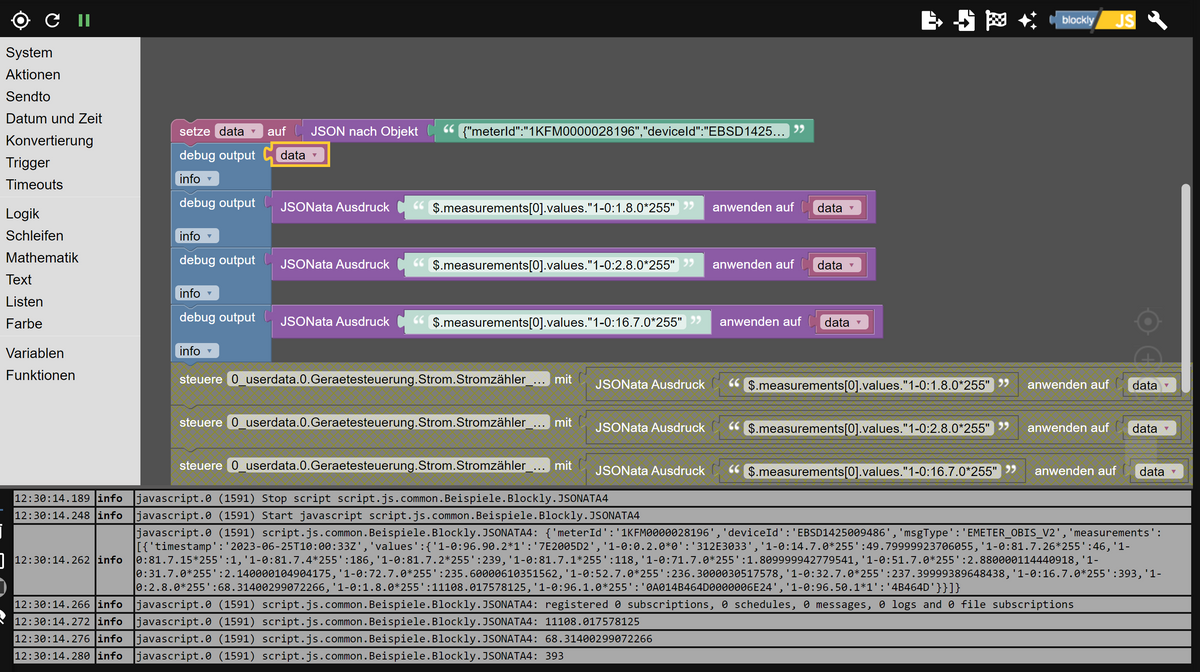The width and height of the screenshot is (1200, 672).
Task: Edit 1-0:1.8.0 expression in purple JSONata block
Action: tap(553, 208)
